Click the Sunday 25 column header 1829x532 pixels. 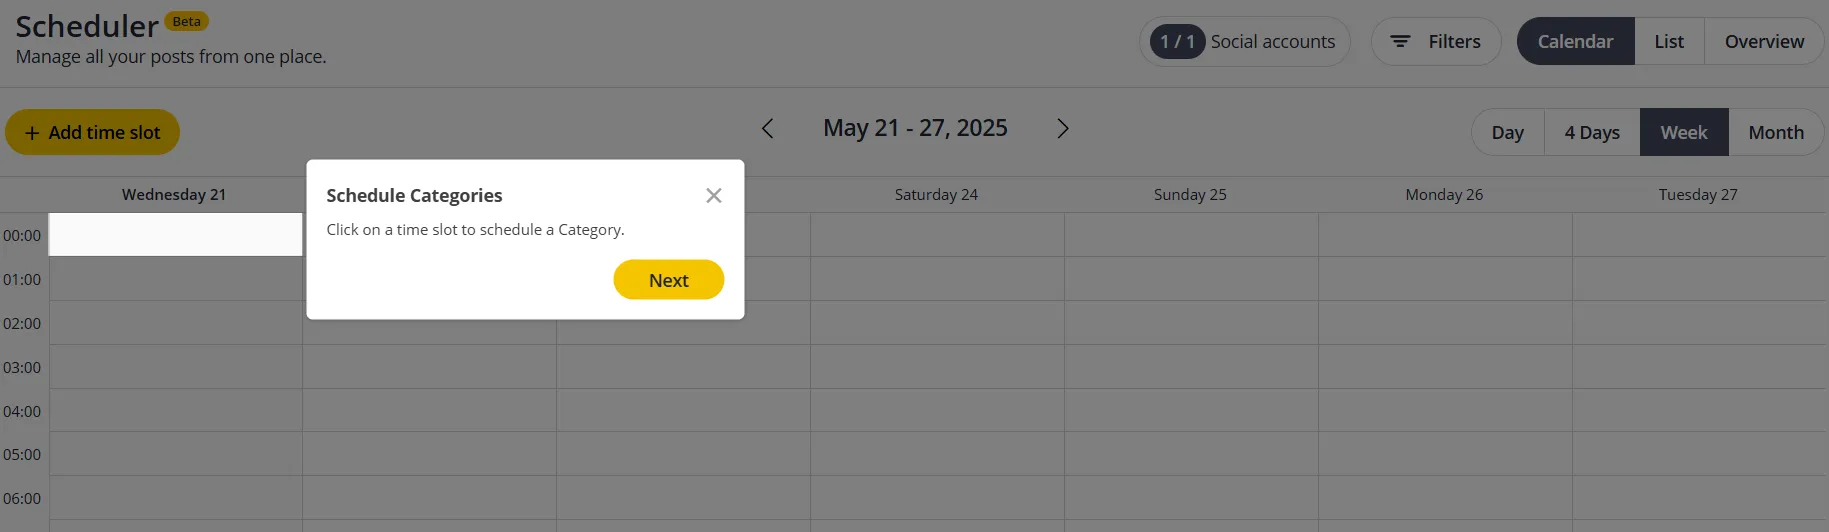[x=1190, y=195]
